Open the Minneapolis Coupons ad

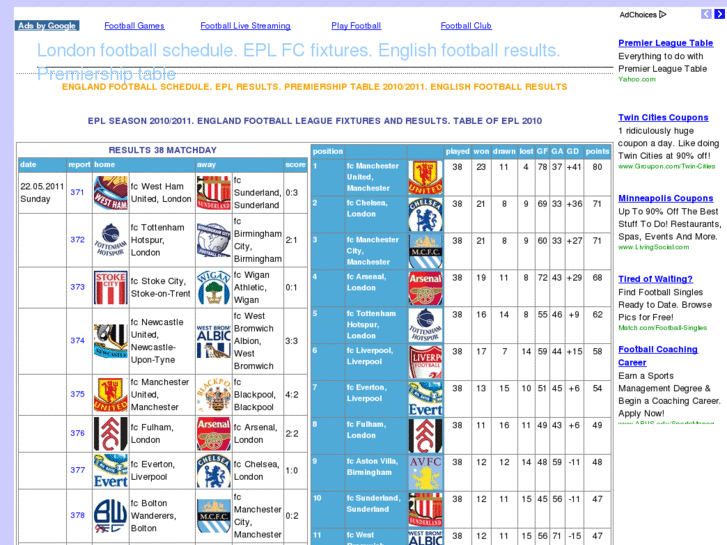665,199
